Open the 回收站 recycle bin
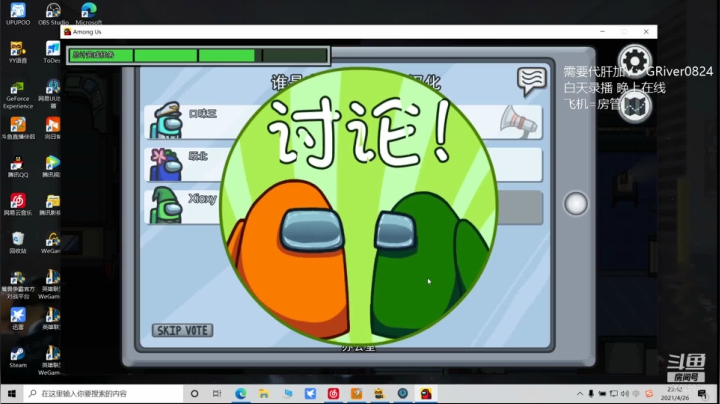720x404 pixels. pyautogui.click(x=18, y=242)
